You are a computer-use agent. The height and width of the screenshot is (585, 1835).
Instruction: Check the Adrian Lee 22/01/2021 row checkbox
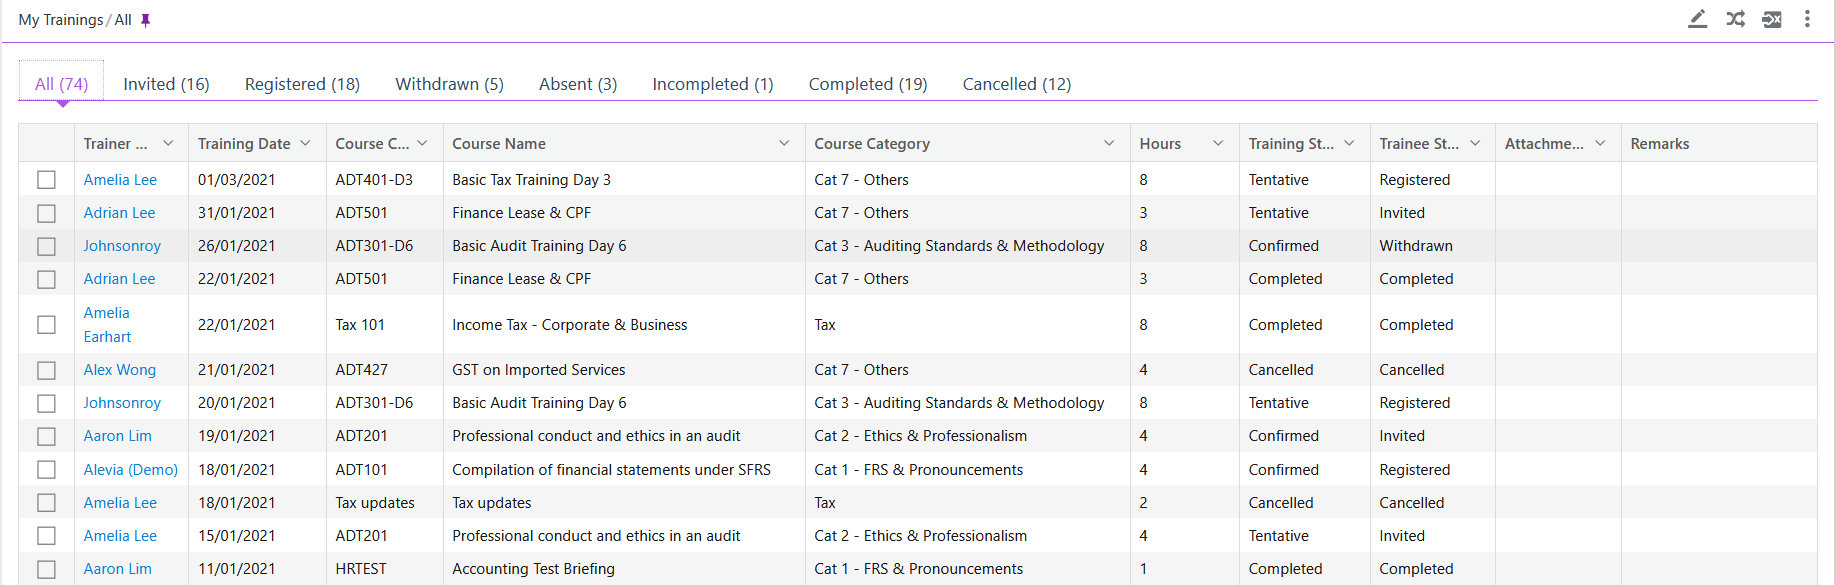(46, 279)
